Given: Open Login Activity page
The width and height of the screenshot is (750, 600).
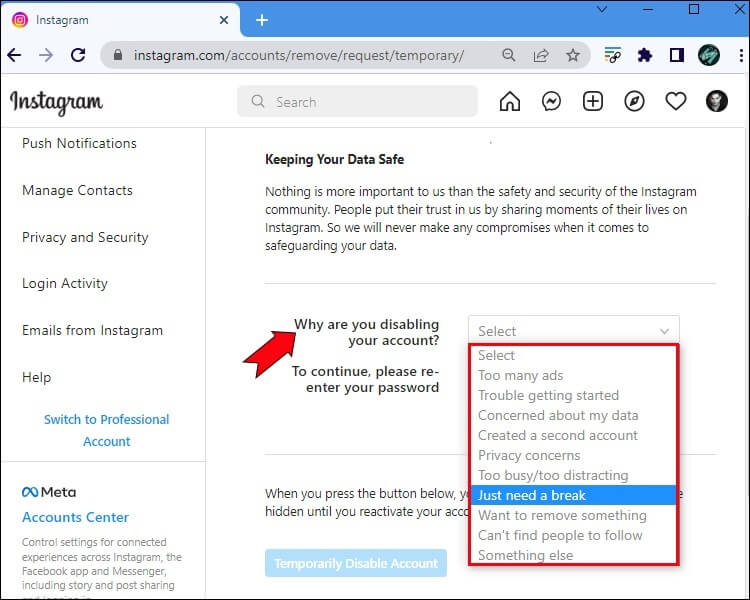Looking at the screenshot, I should [65, 283].
